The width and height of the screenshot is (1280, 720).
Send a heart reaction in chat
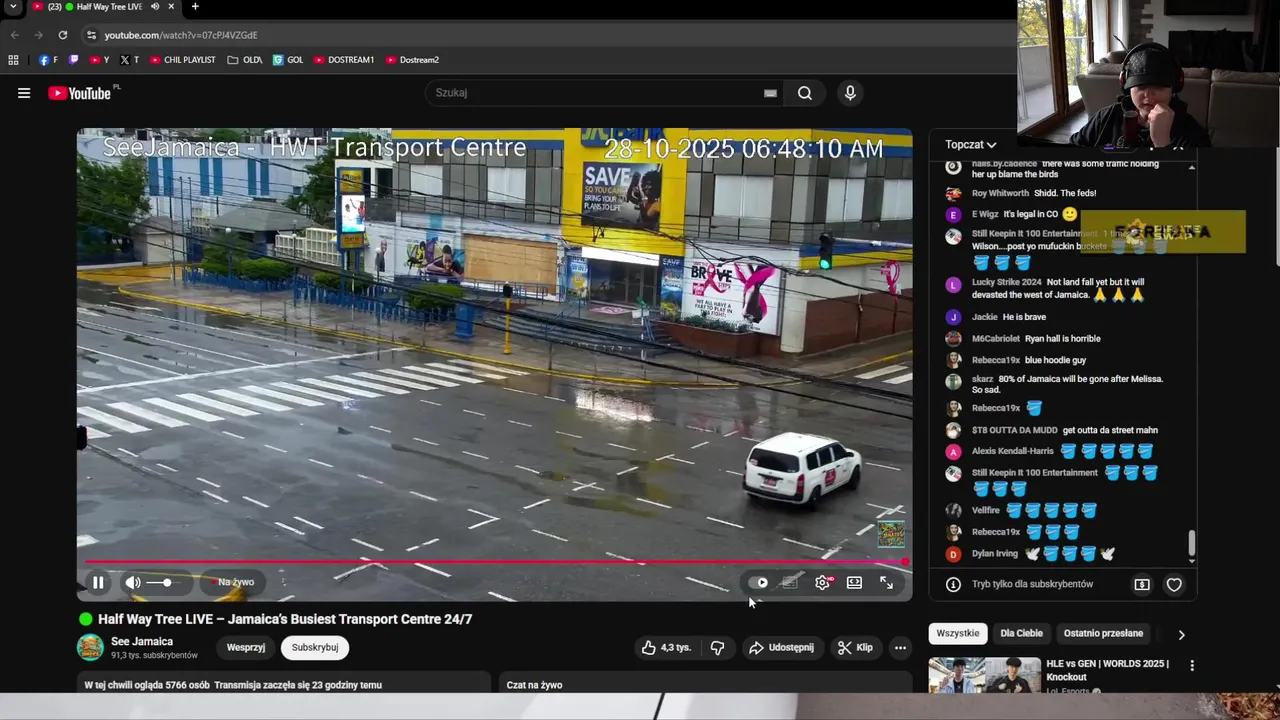[1174, 584]
